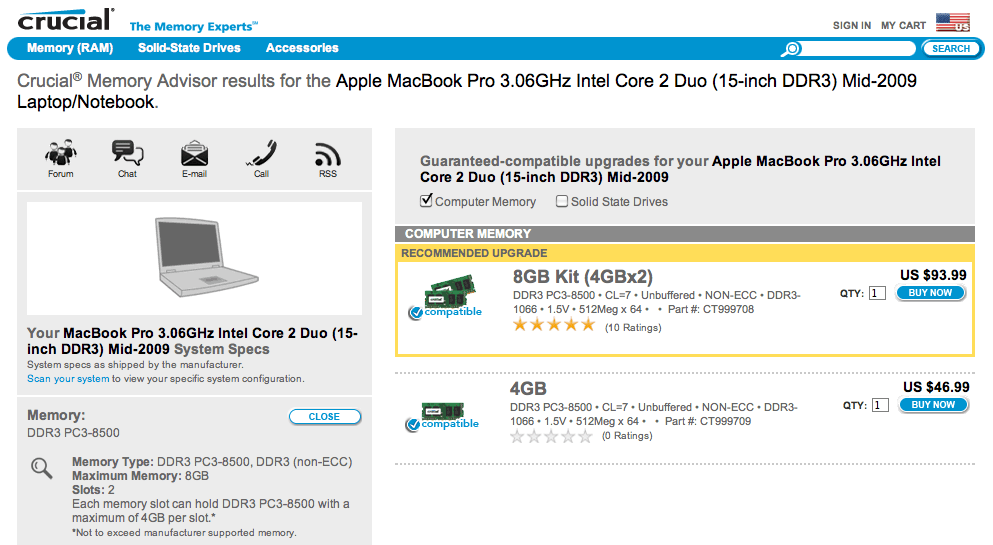Click the Part #: CT999708 text

711,310
